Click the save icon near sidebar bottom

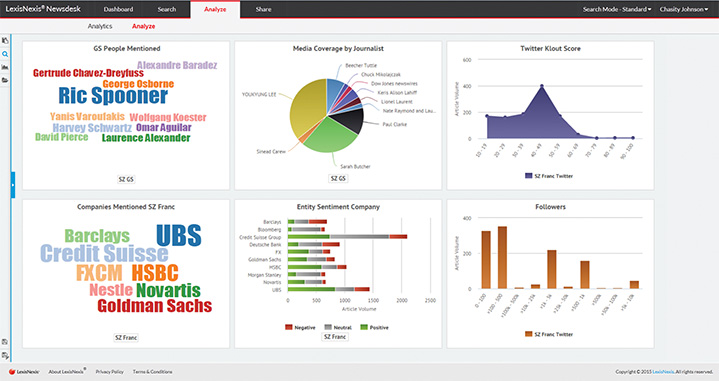(x=5, y=342)
